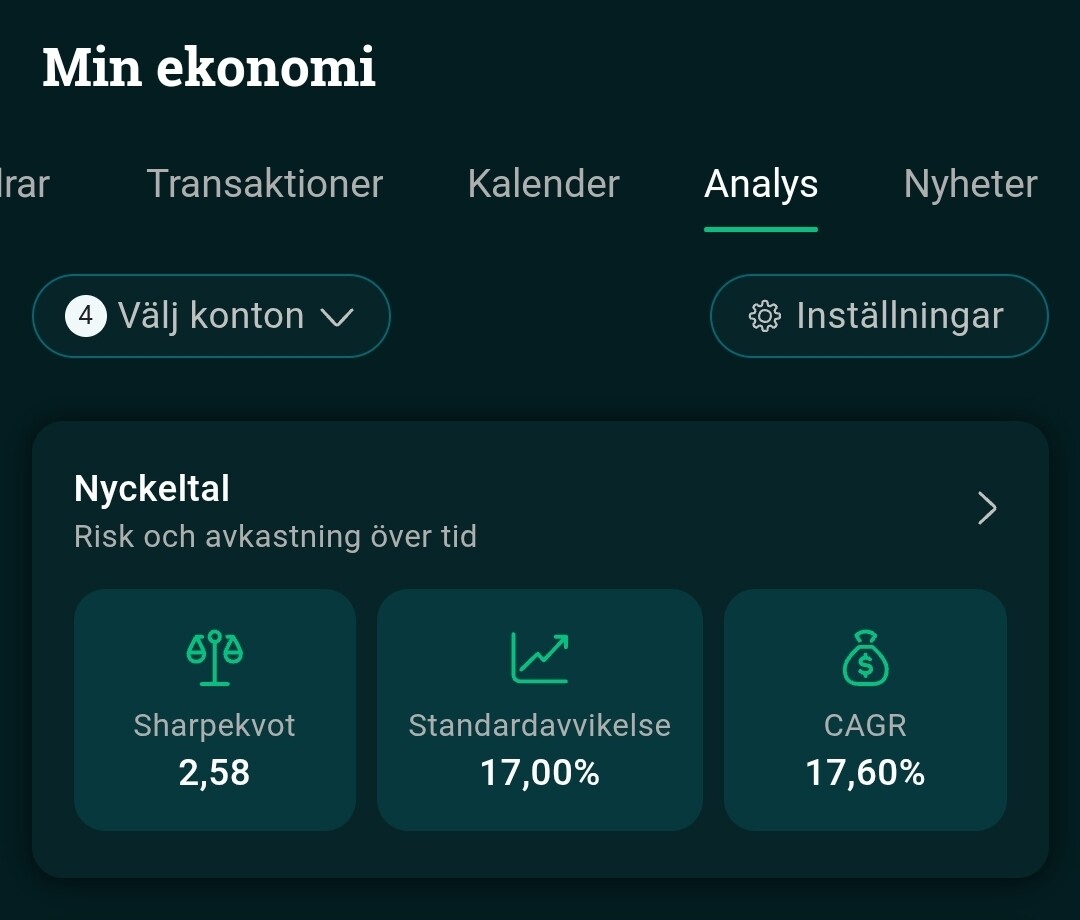Switch to the Transaktioner tab

(x=265, y=184)
